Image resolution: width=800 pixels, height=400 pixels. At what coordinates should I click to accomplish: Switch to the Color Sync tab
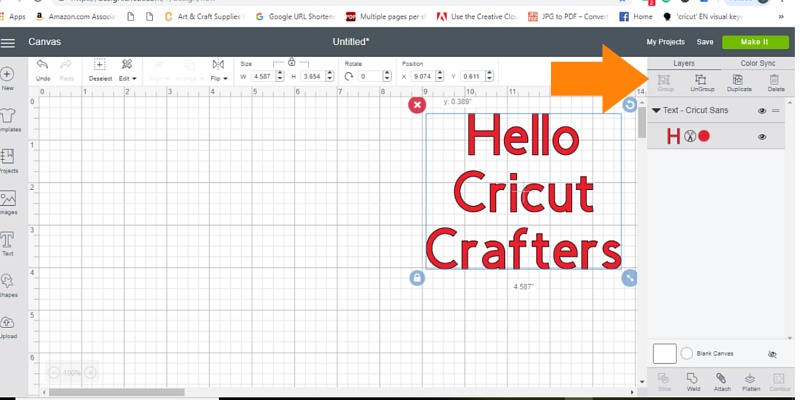pos(758,63)
